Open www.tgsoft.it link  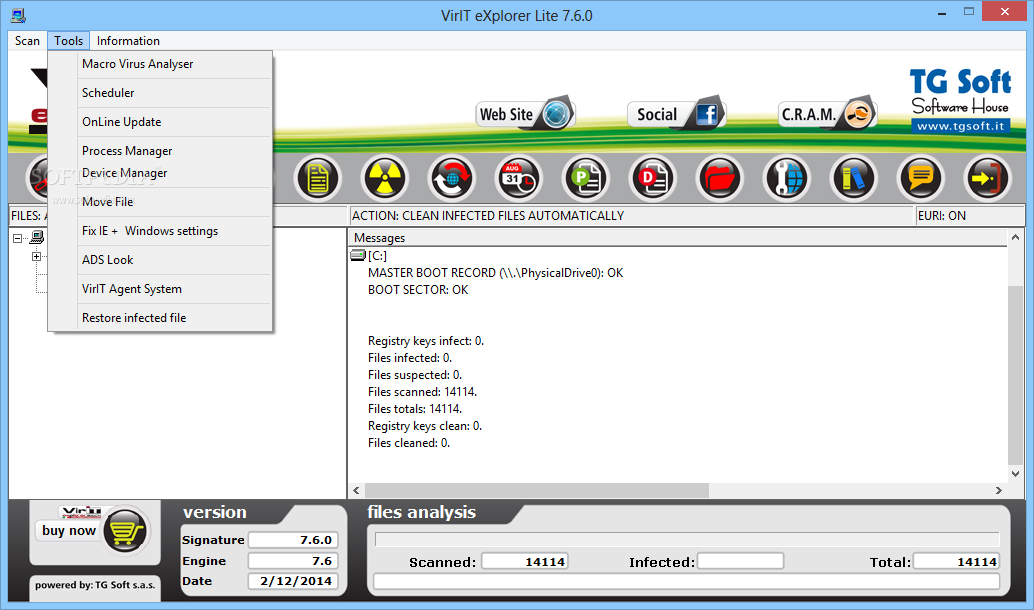point(961,126)
